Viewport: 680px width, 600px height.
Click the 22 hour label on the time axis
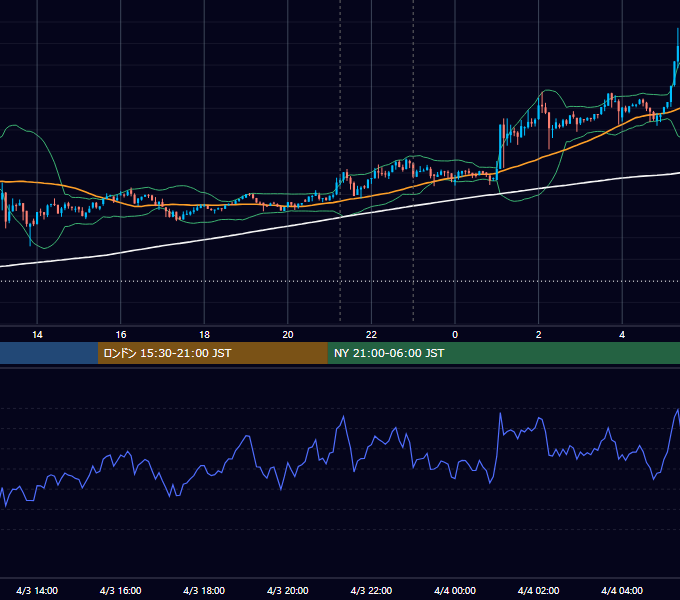coord(371,335)
